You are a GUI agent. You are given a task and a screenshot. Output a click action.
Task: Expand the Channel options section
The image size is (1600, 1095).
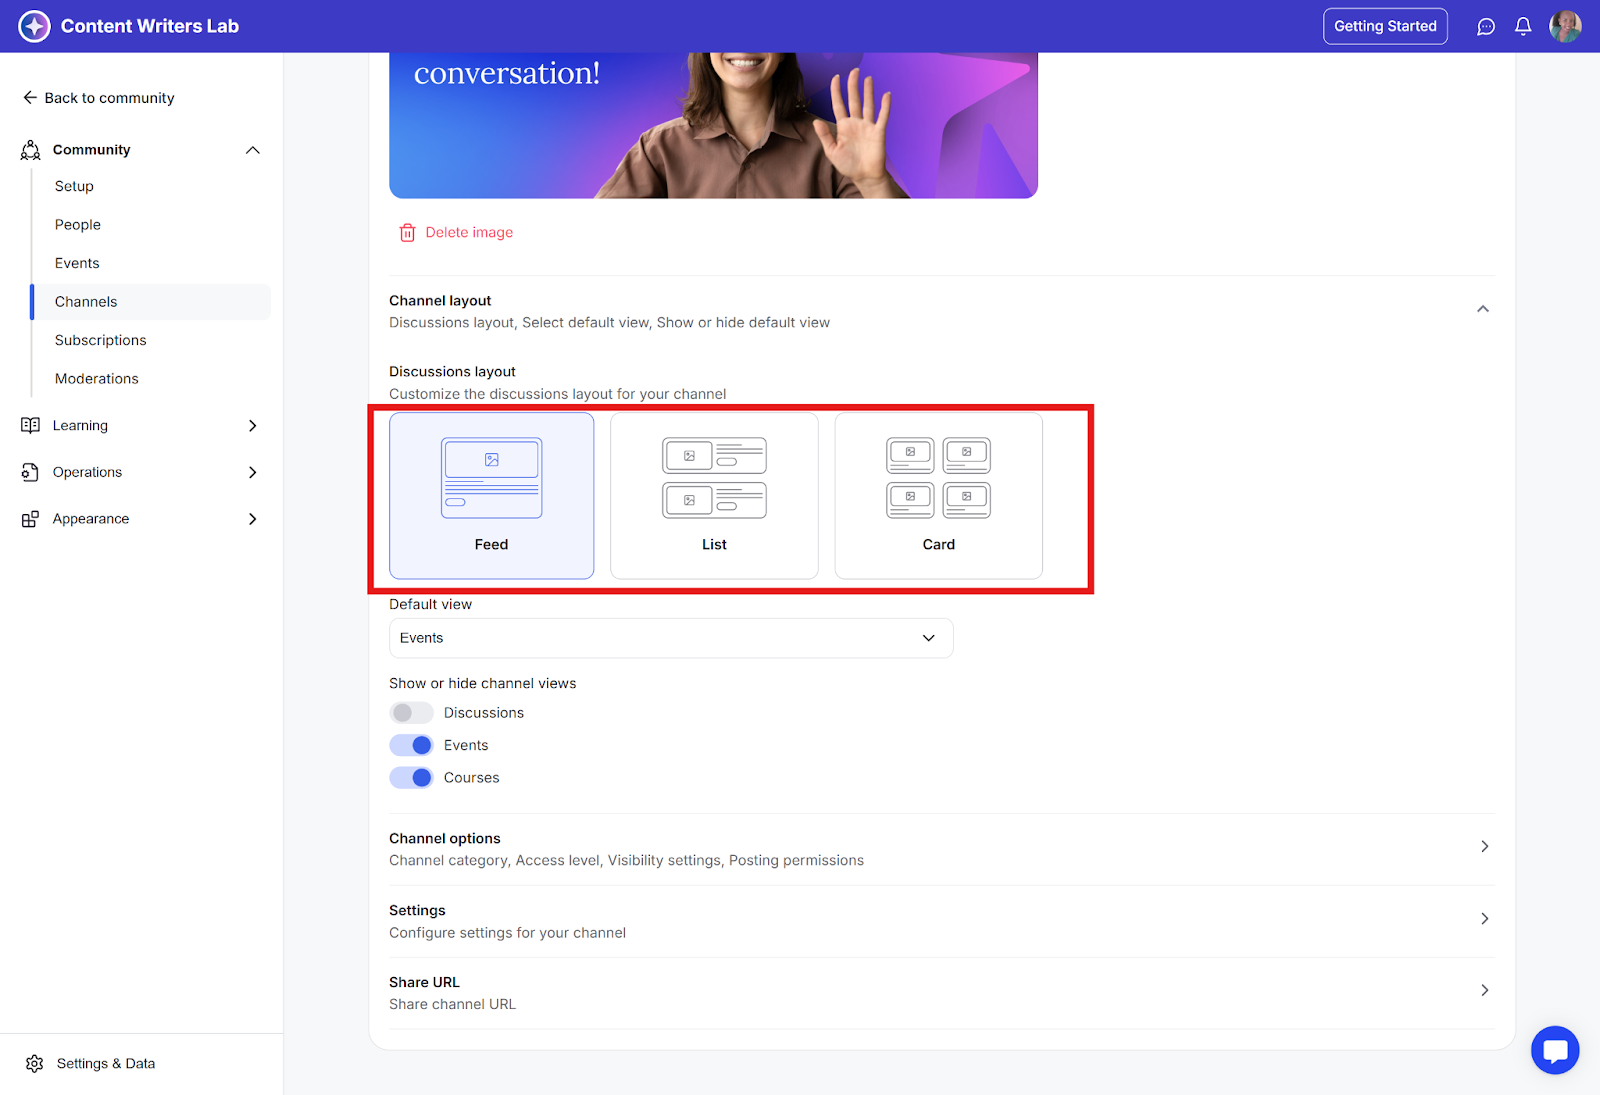(x=1485, y=847)
